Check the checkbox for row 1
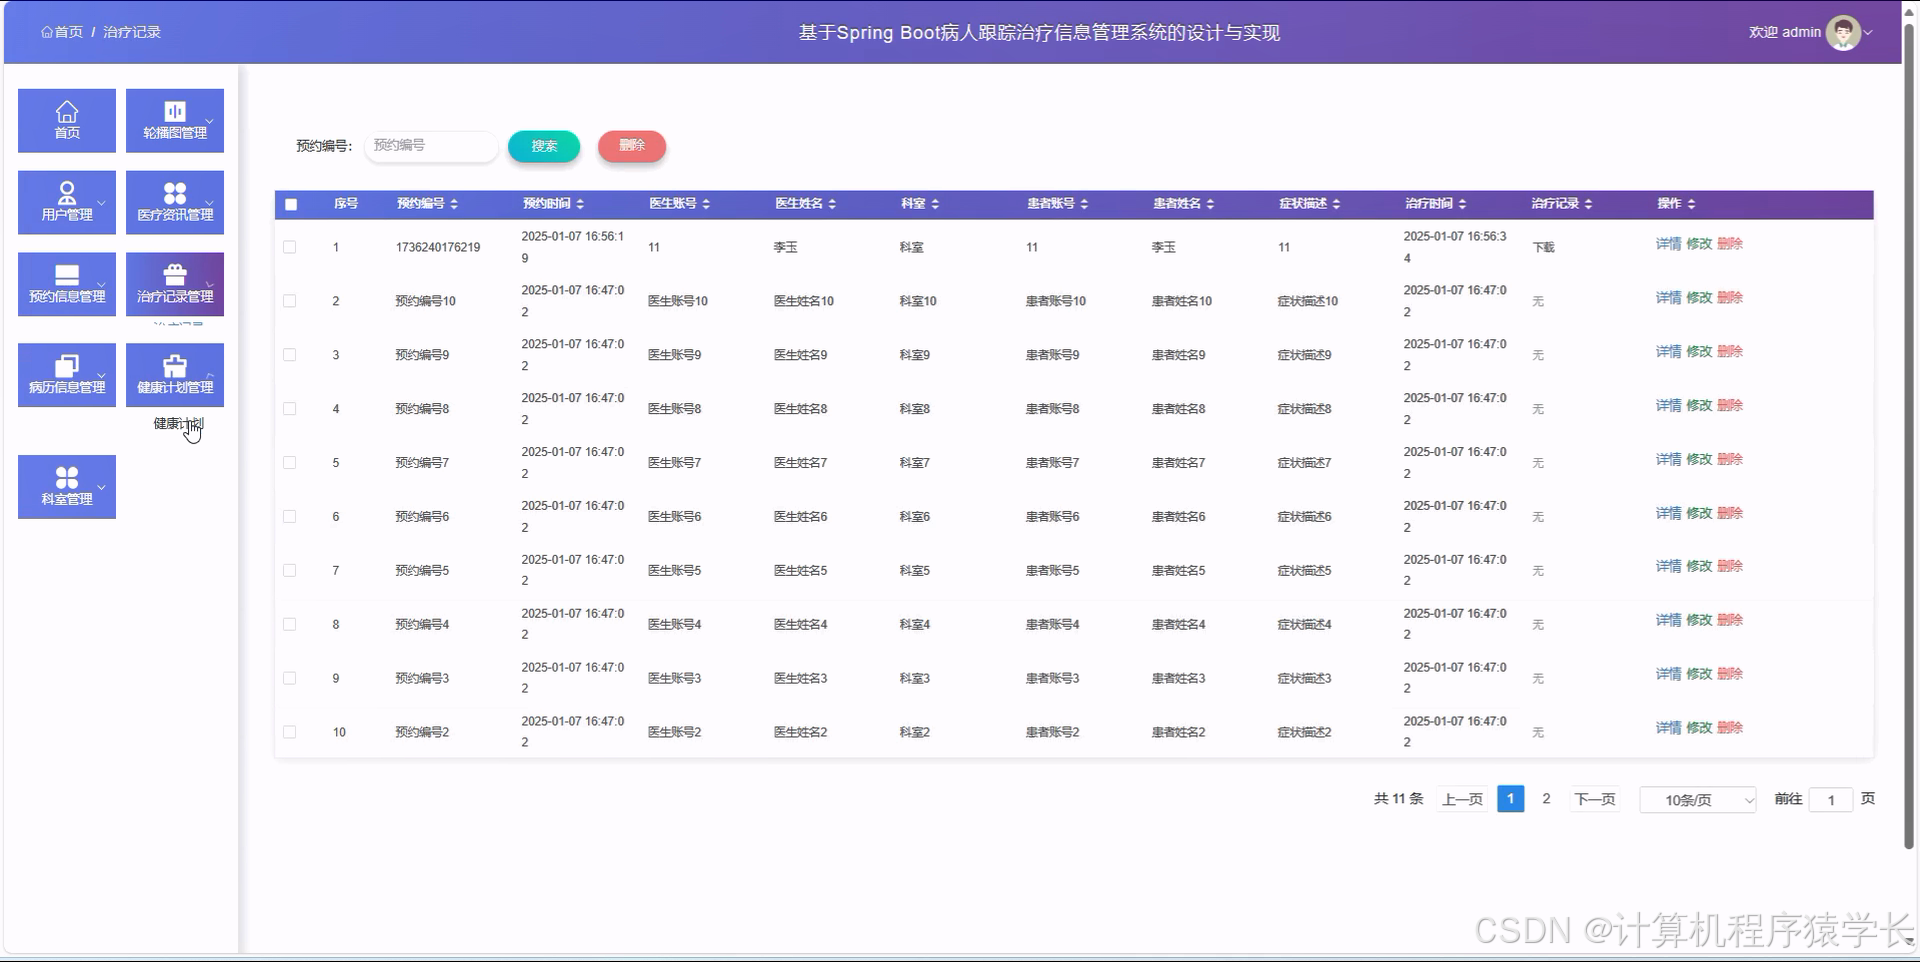This screenshot has width=1920, height=962. point(290,246)
